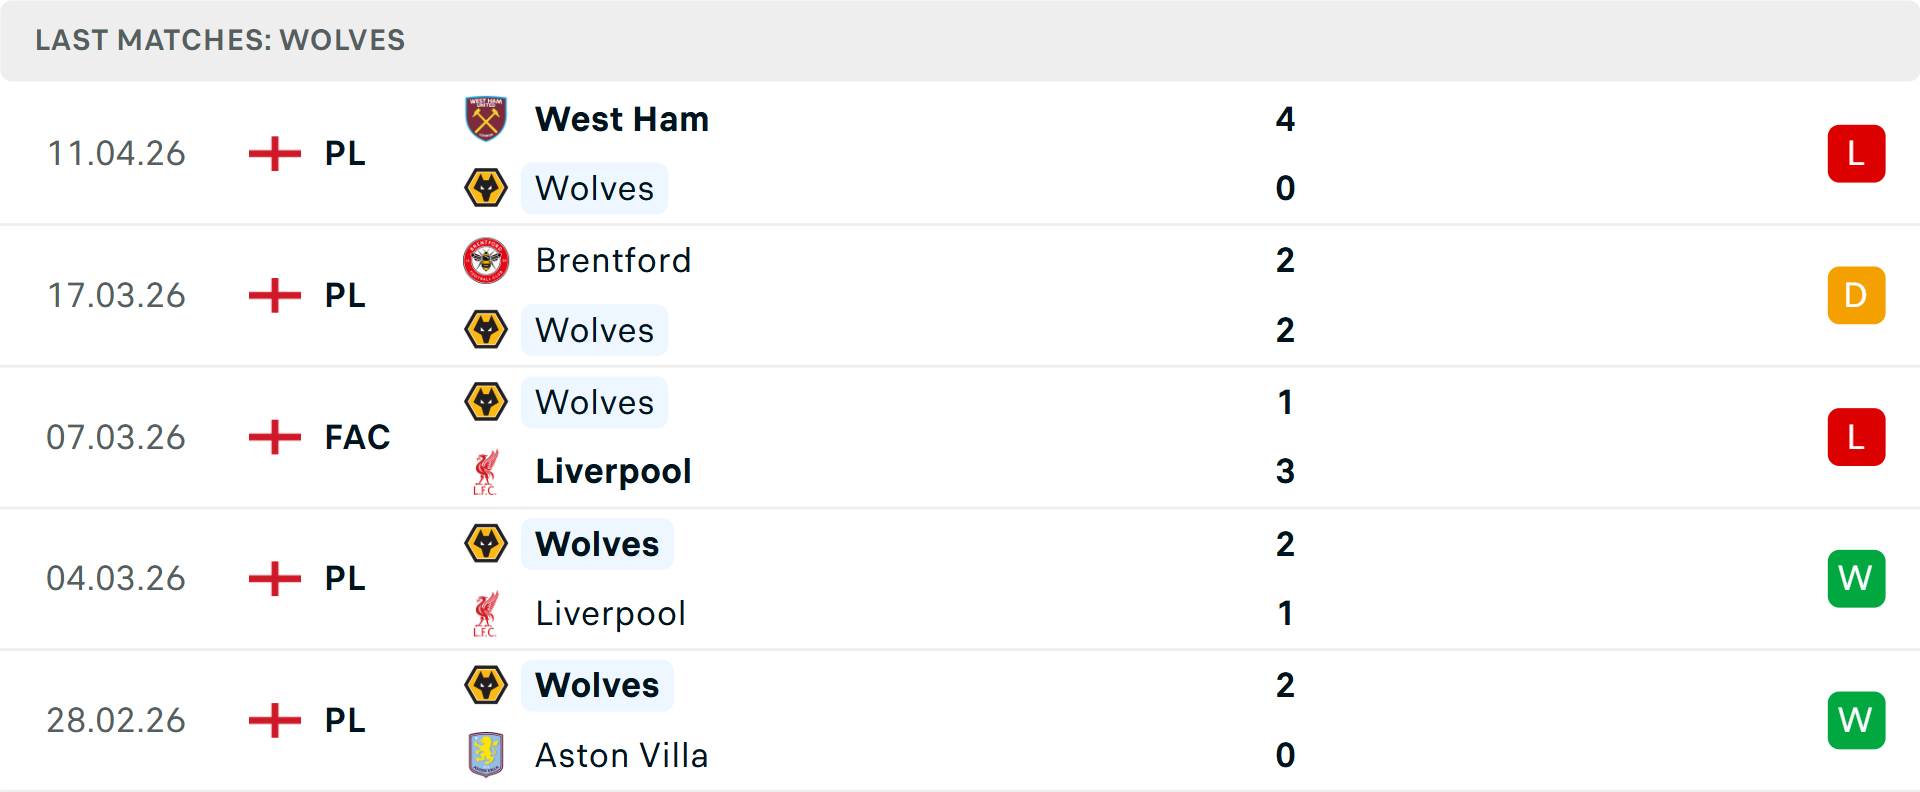Select the FAC competition label

point(356,437)
